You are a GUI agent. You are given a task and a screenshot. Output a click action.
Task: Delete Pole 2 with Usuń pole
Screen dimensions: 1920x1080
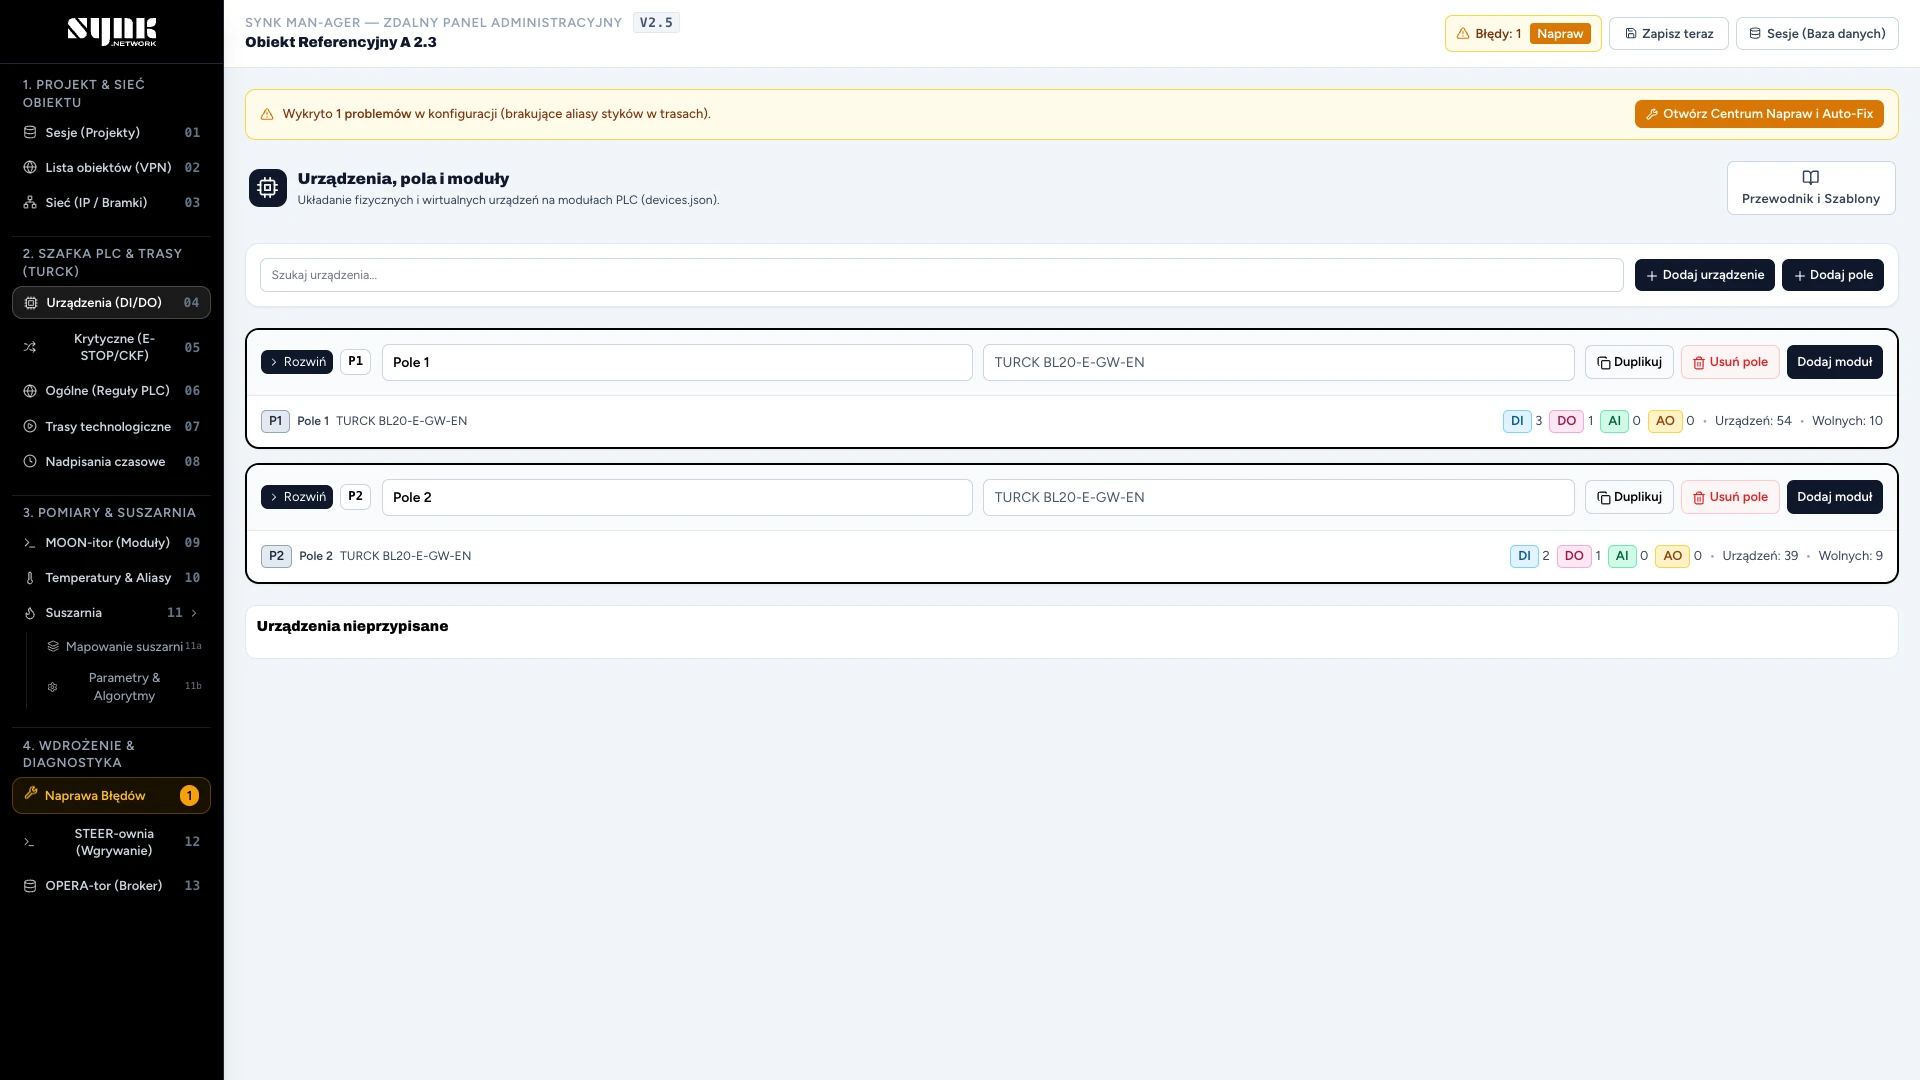point(1730,497)
